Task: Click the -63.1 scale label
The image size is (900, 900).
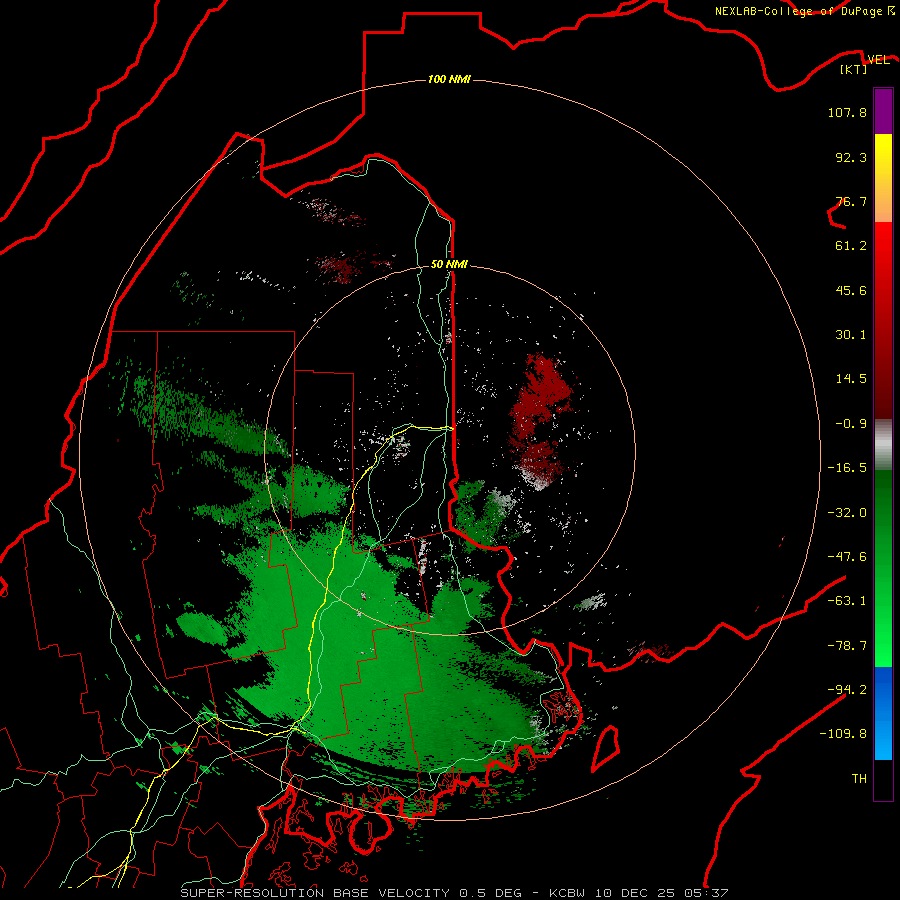Action: [847, 601]
